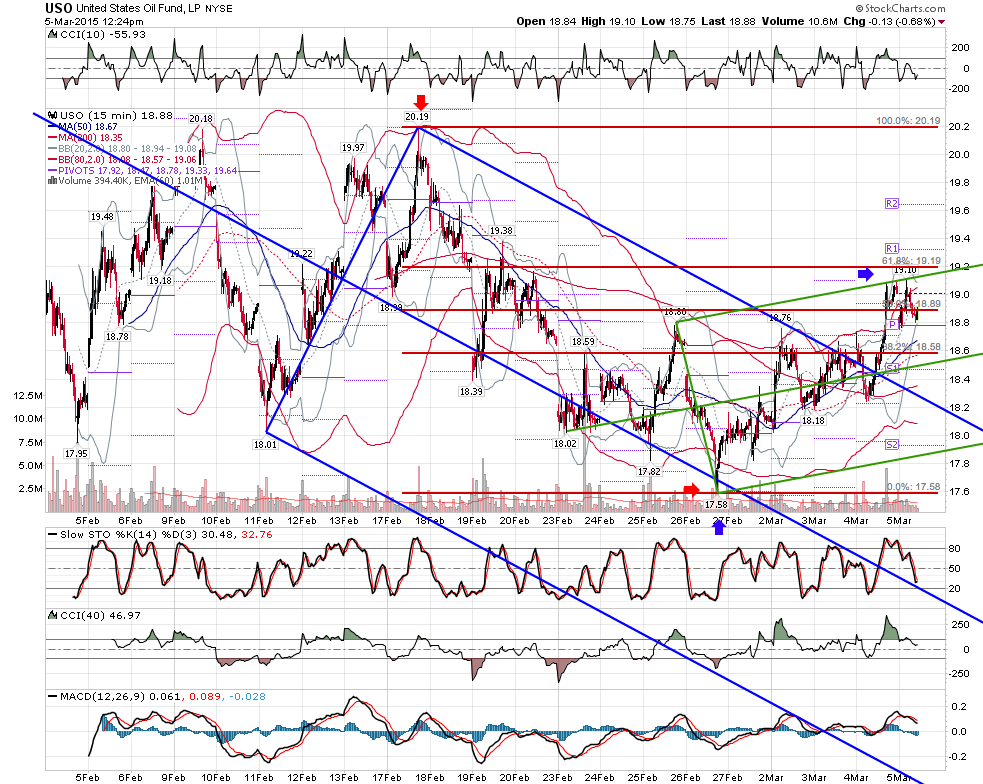Click the red down triangle after Chg
Image resolution: width=983 pixels, height=784 pixels.
pos(942,22)
